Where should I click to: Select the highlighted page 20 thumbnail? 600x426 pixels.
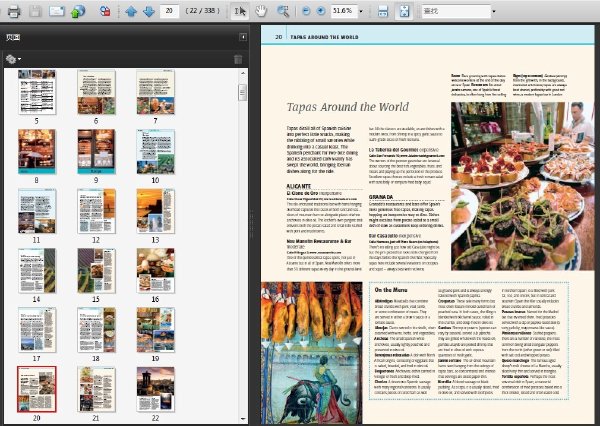coord(37,389)
